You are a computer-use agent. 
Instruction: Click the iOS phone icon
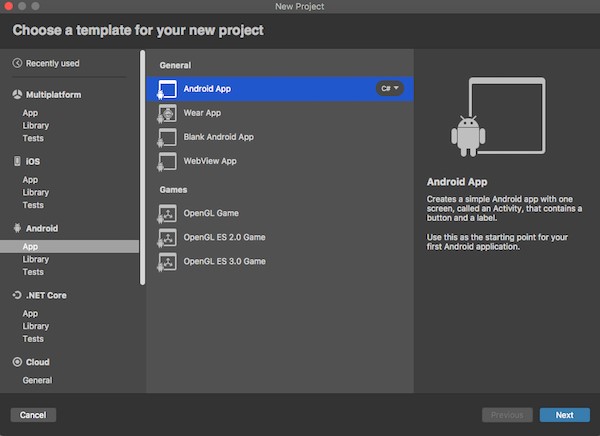pyautogui.click(x=17, y=161)
